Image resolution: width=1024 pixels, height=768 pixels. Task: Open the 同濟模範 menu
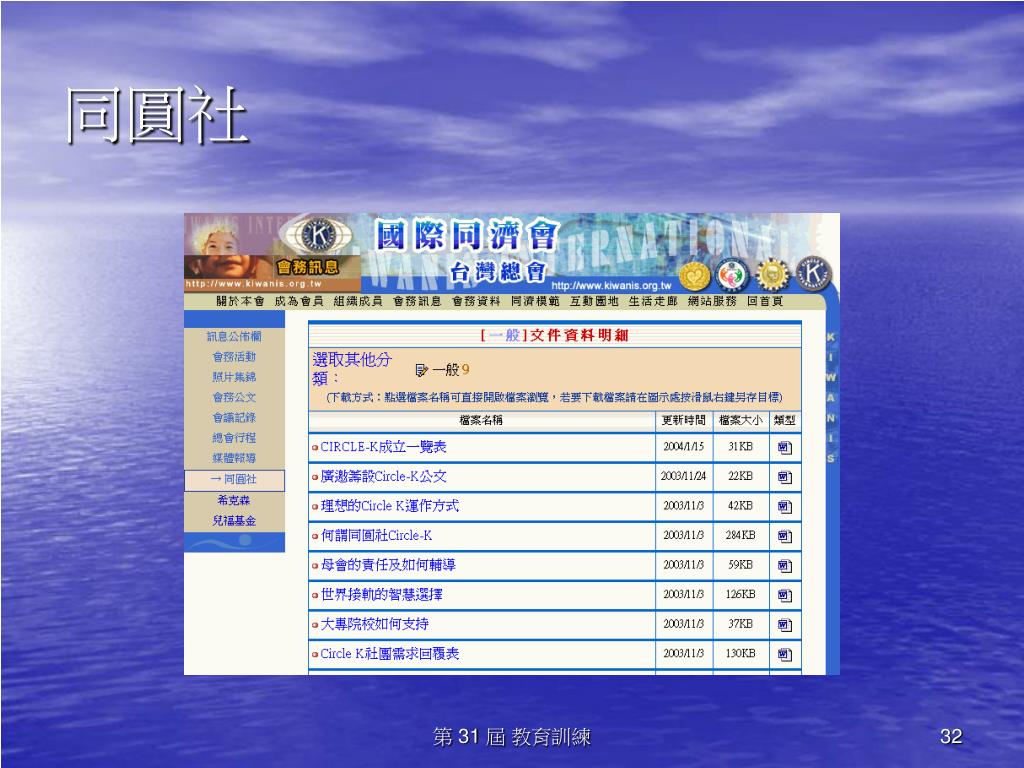(536, 301)
